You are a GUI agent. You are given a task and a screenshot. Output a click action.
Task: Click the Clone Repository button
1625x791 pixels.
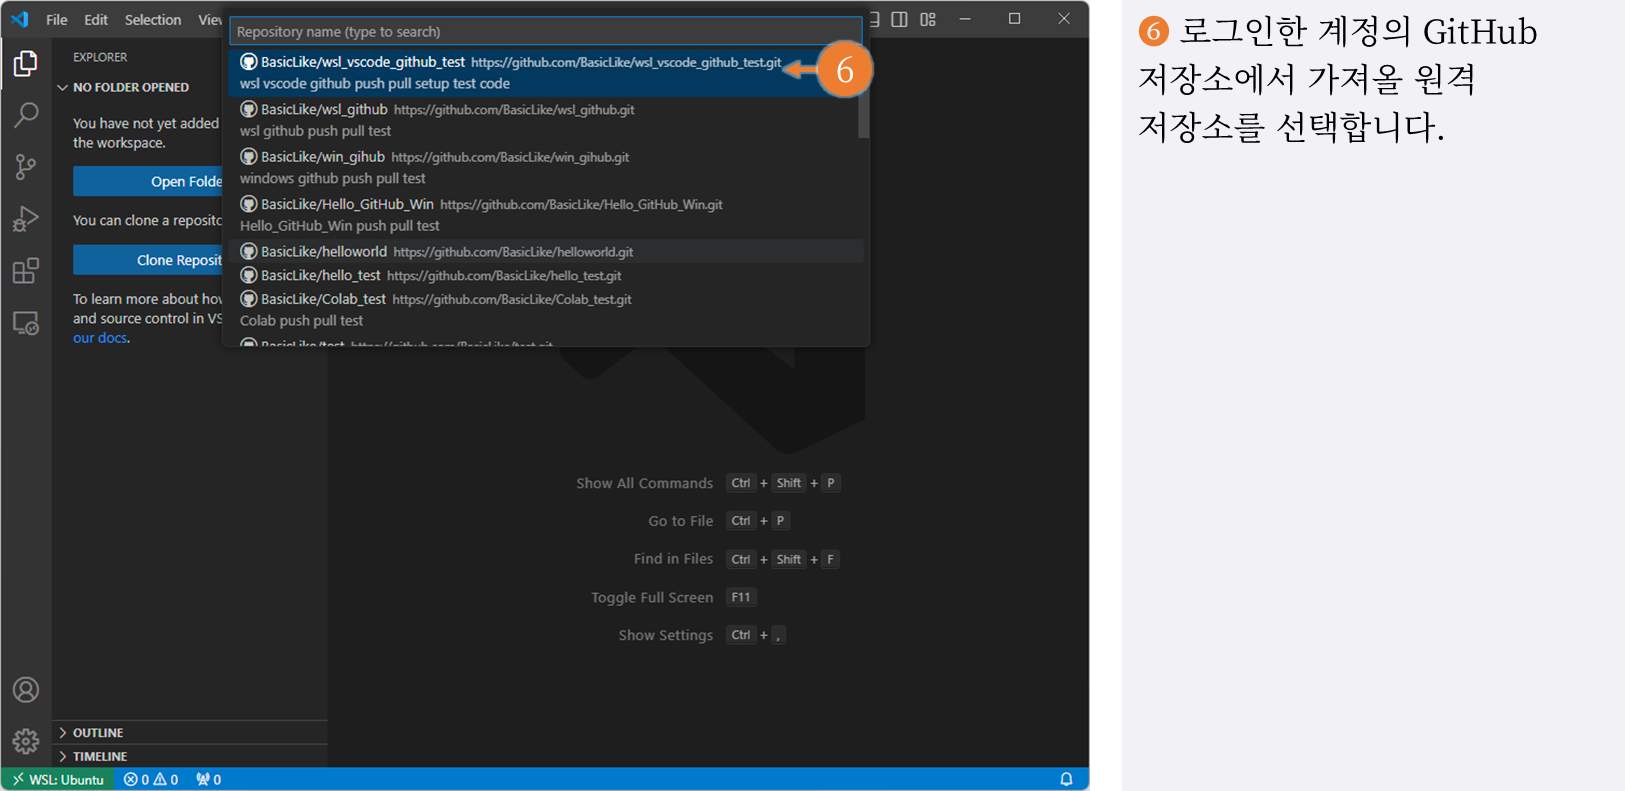pyautogui.click(x=148, y=260)
